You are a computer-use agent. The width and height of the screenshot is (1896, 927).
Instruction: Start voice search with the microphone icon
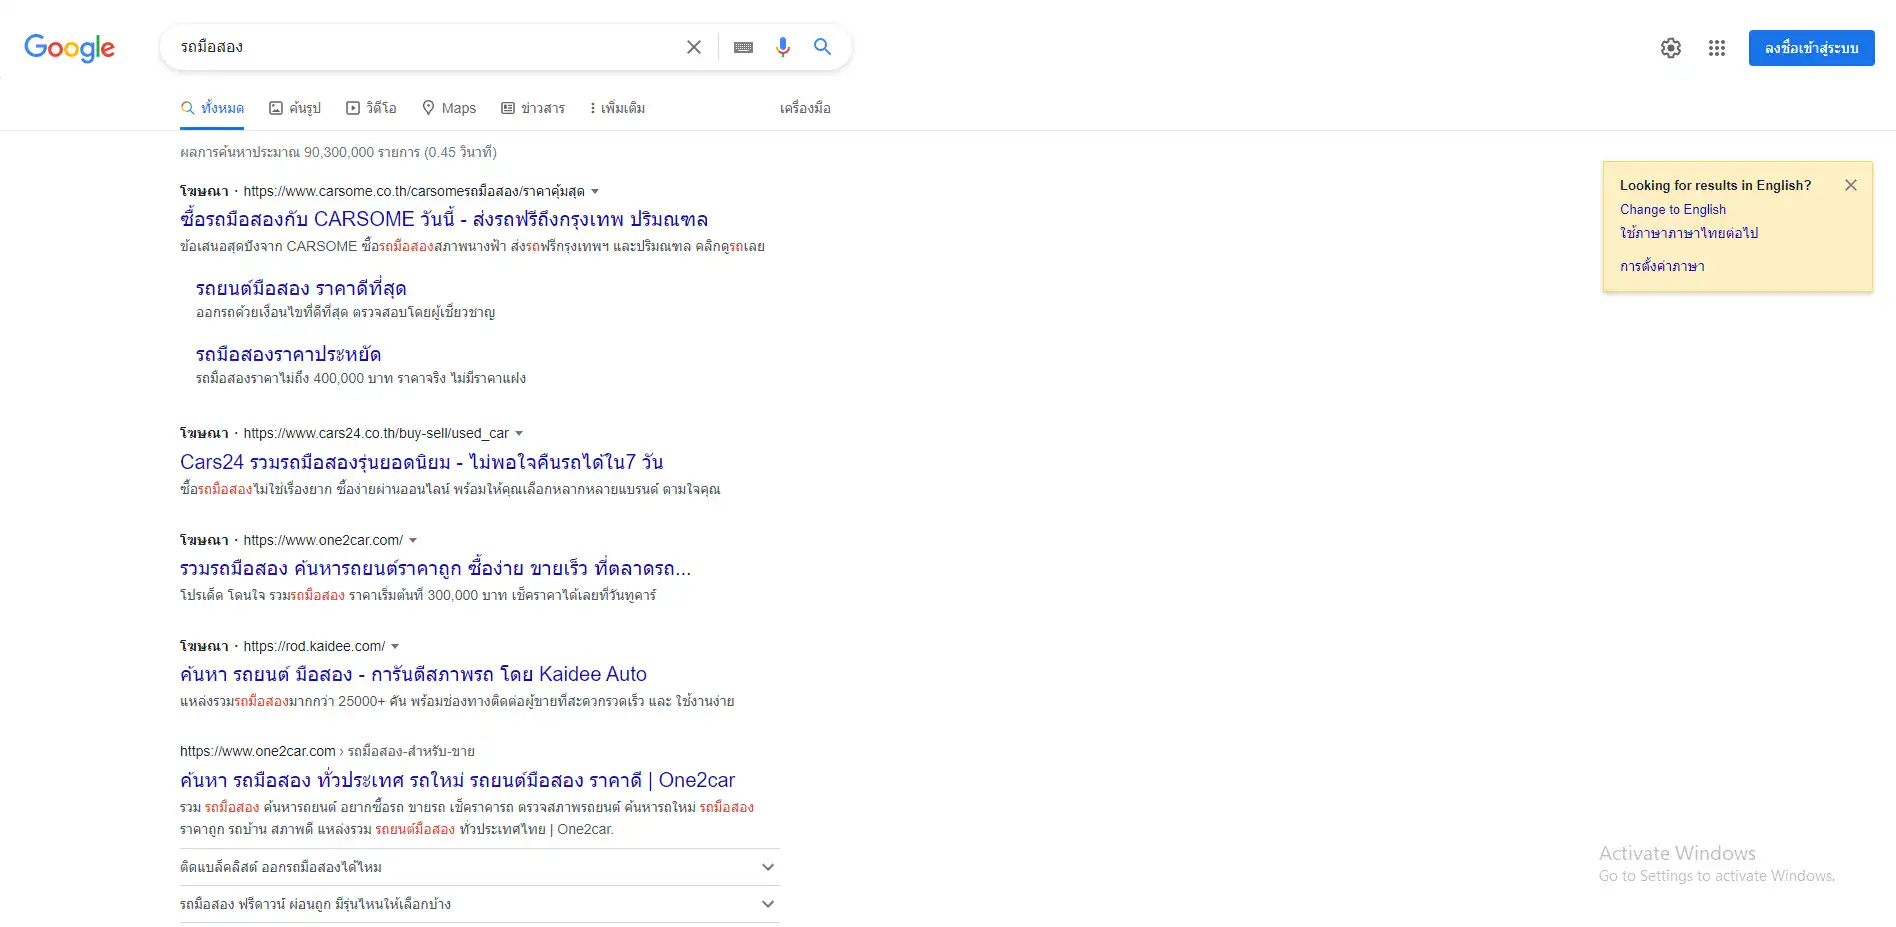pos(783,46)
